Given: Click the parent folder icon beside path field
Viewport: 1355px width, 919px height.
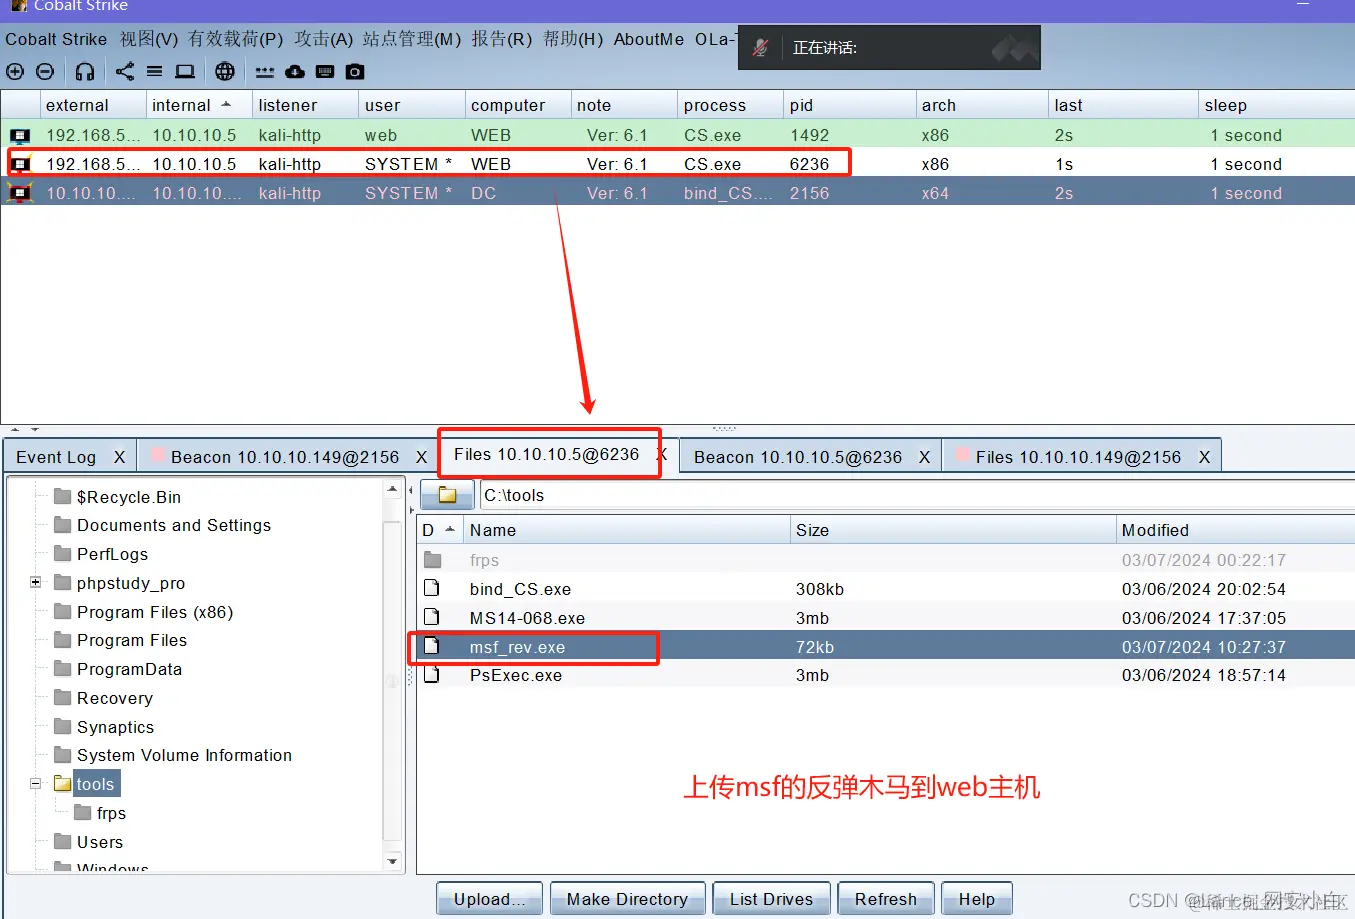Looking at the screenshot, I should coord(447,495).
